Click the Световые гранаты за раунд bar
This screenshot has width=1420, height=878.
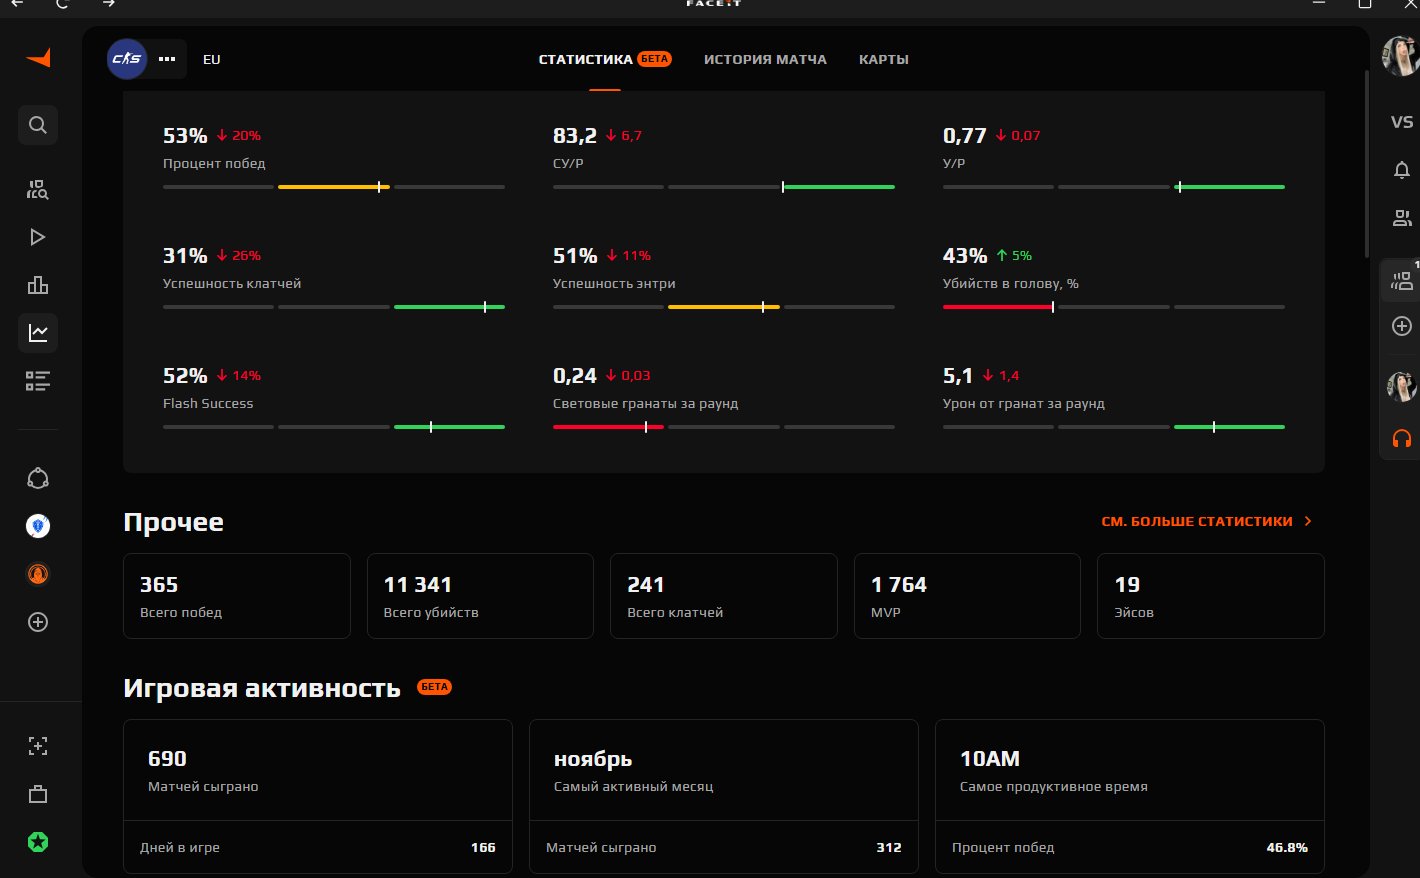pos(724,427)
